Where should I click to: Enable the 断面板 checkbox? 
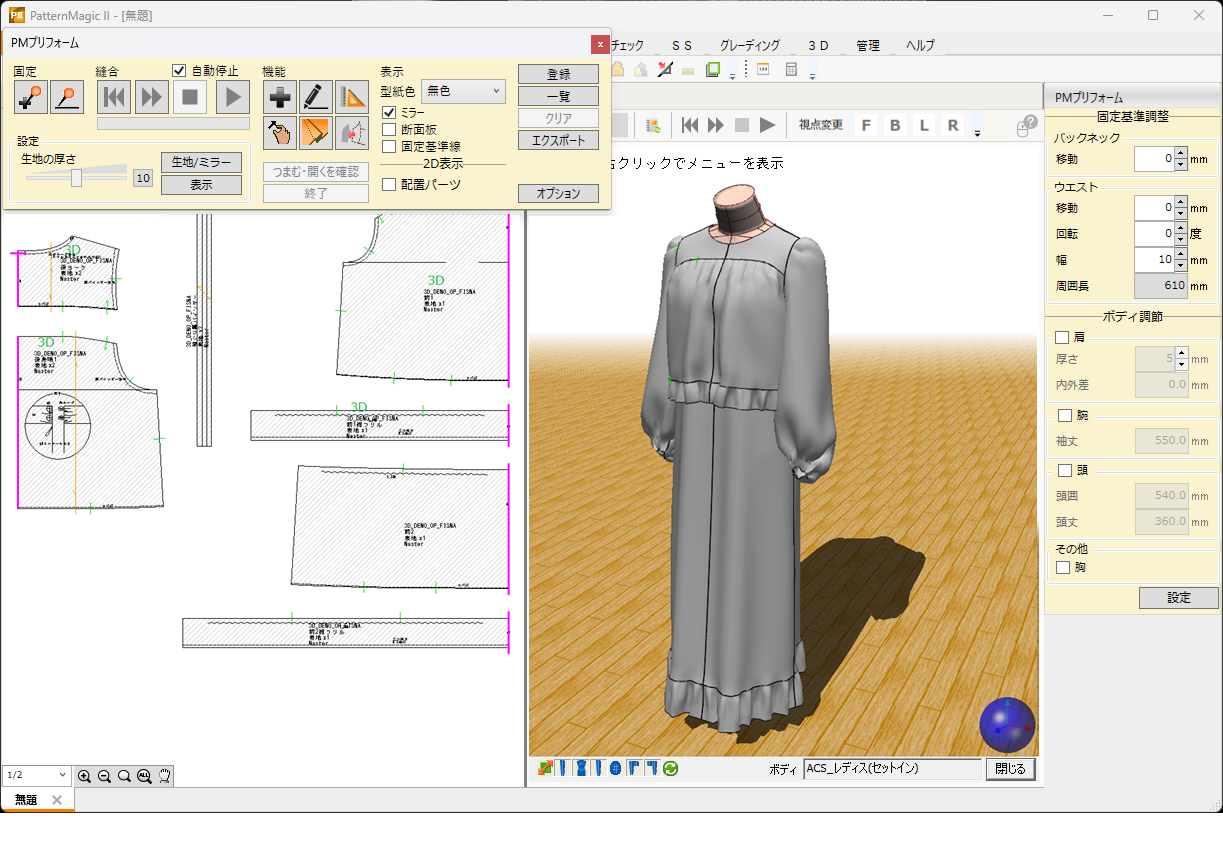390,129
